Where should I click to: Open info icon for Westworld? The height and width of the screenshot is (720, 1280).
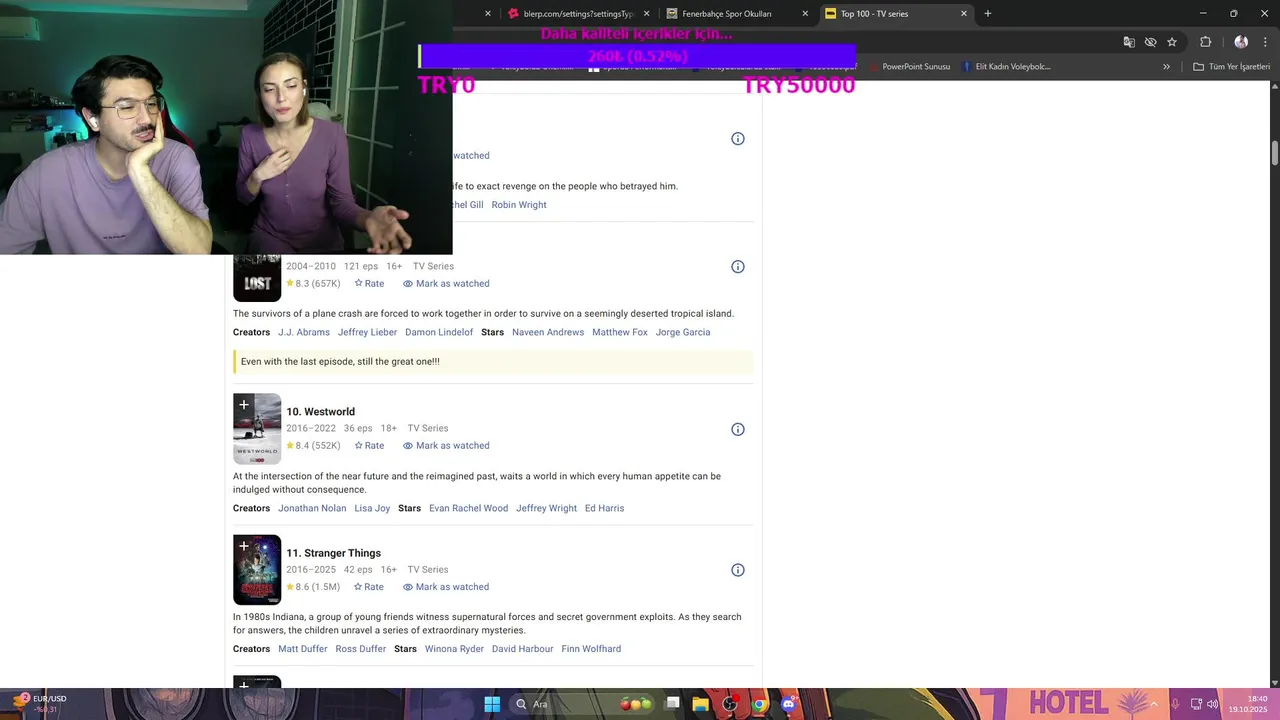coord(738,429)
